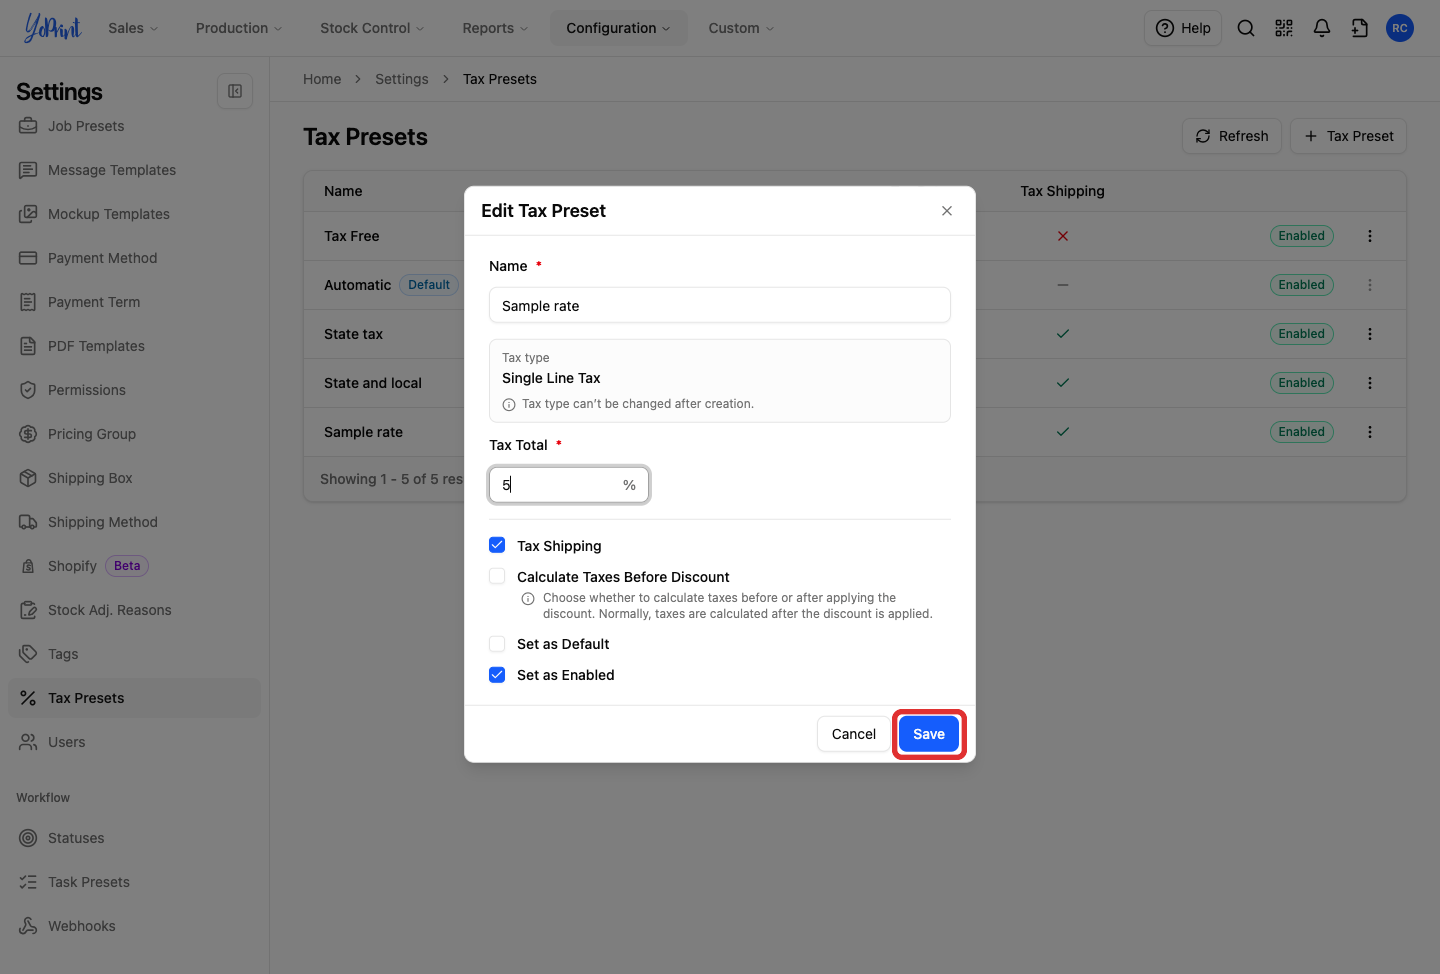
Task: Open the search icon in top bar
Action: point(1246,28)
